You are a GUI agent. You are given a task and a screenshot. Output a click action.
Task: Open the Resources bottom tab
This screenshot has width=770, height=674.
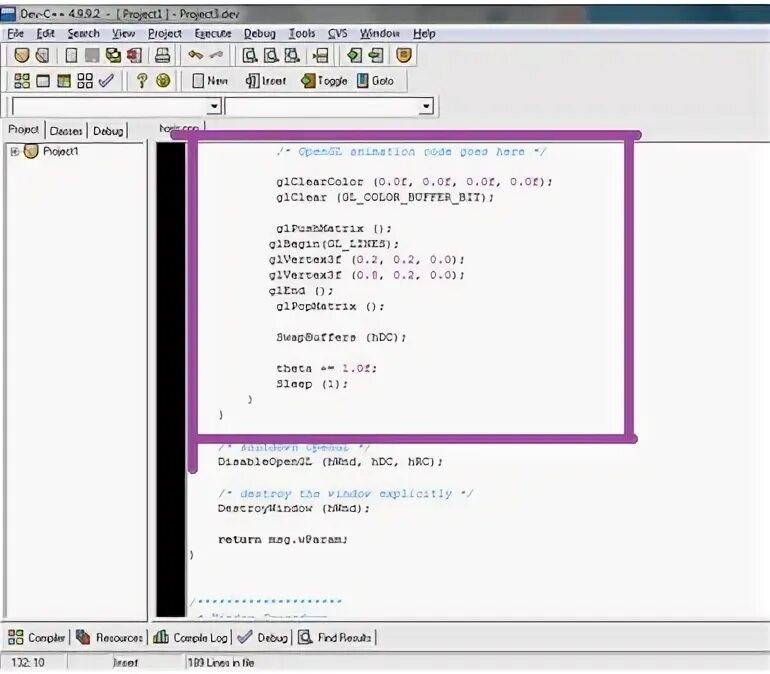tap(109, 637)
